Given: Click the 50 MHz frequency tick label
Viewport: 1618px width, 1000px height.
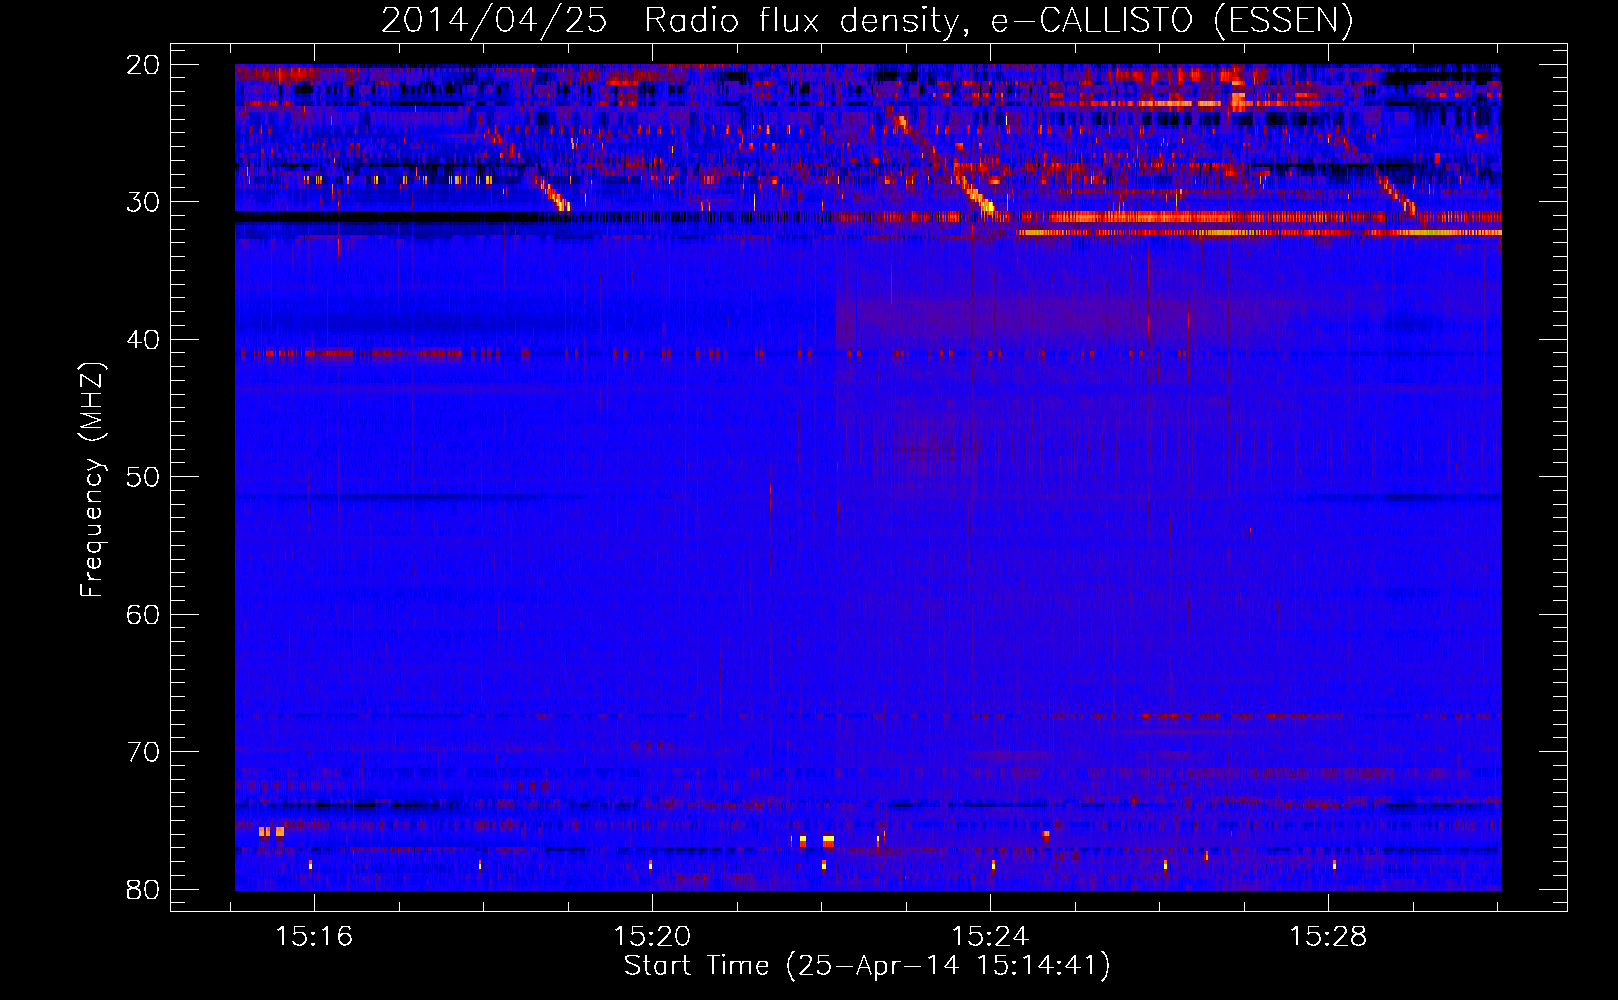Looking at the screenshot, I should coord(143,477).
